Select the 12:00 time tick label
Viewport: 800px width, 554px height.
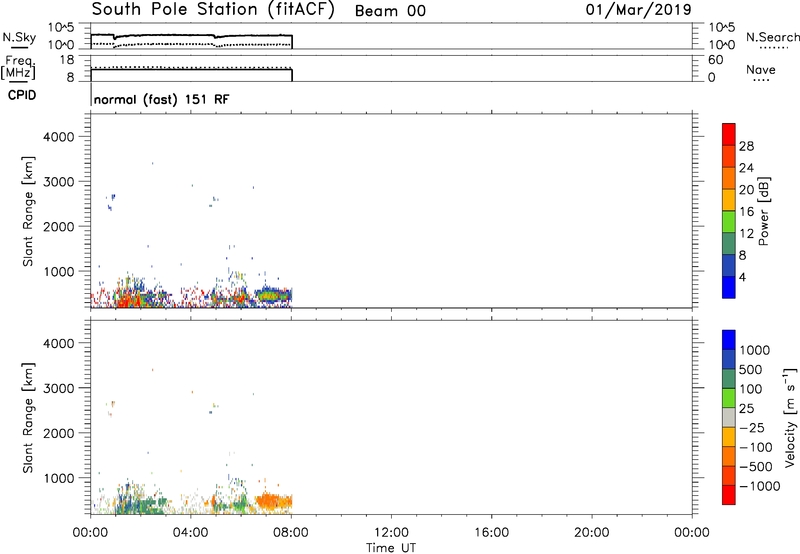(391, 533)
